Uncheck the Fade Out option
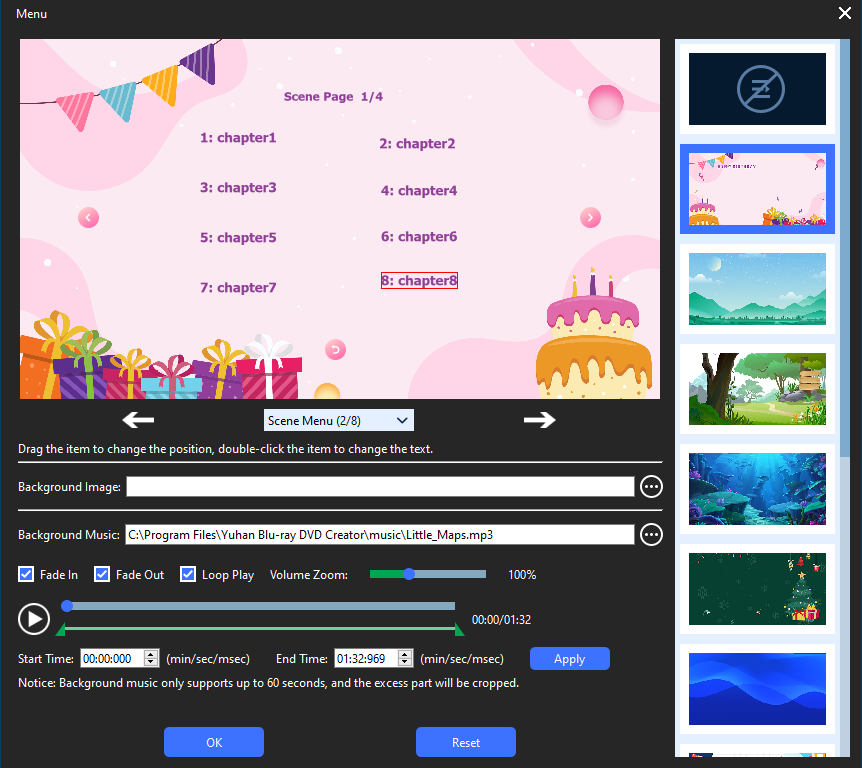Image resolution: width=862 pixels, height=768 pixels. click(x=102, y=575)
